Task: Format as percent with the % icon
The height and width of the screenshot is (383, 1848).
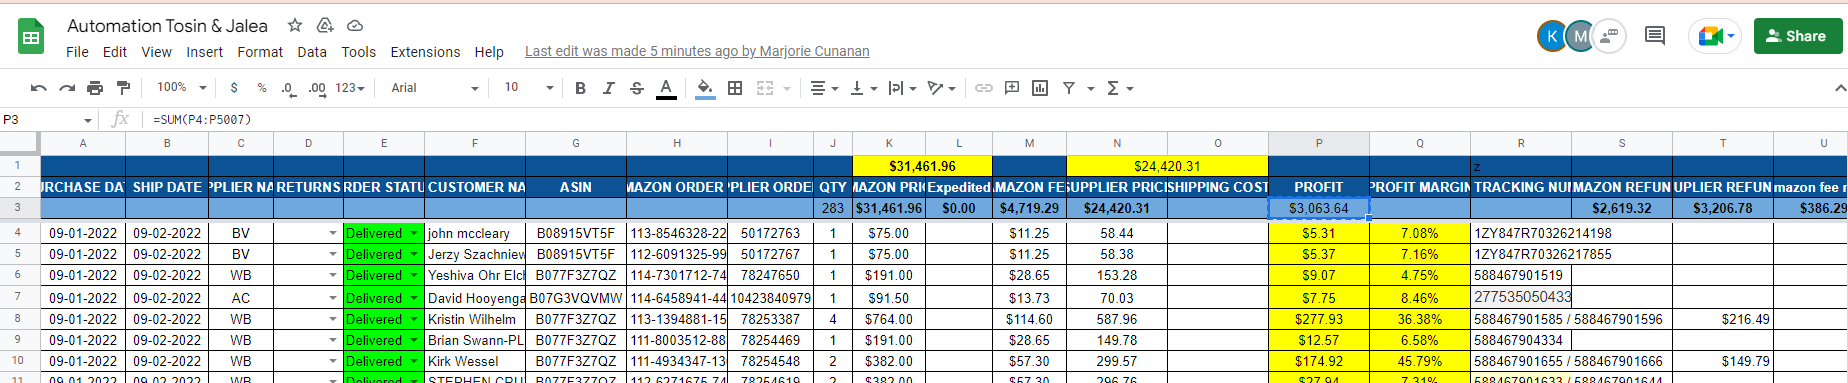Action: pos(262,88)
